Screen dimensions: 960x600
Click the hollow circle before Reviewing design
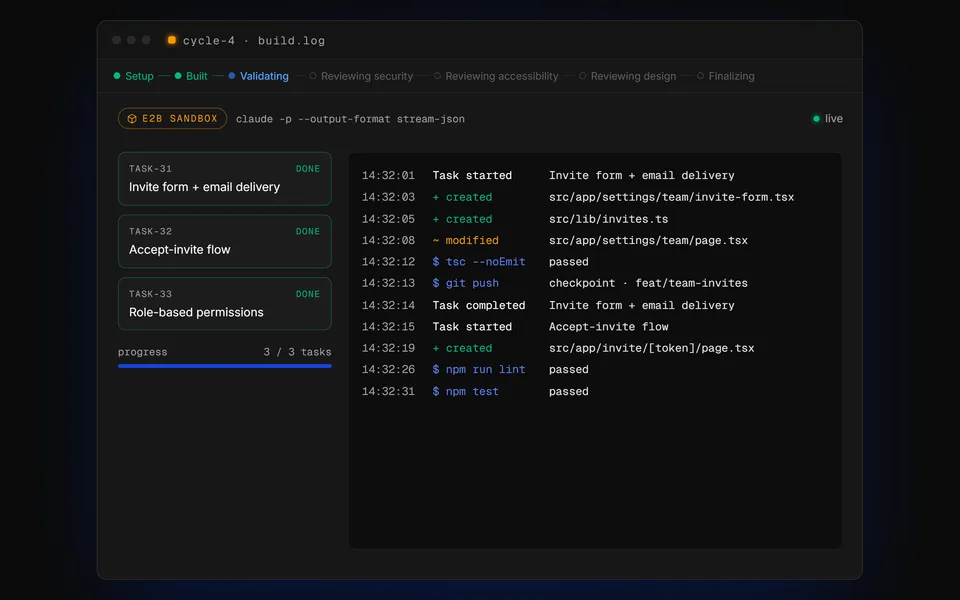582,76
